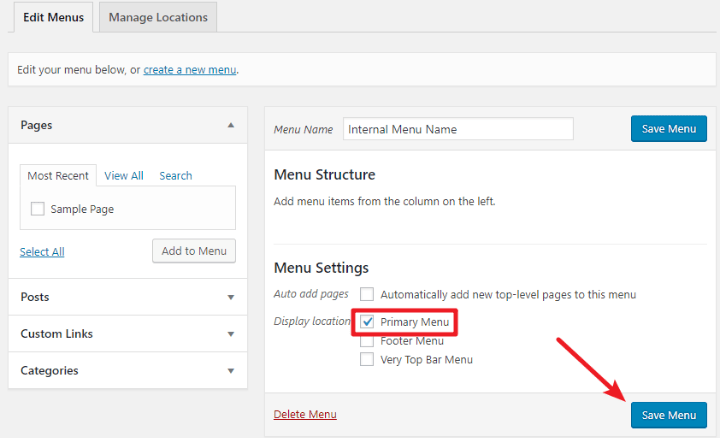Switch to the Edit Menus tab
The image size is (720, 438).
51,17
